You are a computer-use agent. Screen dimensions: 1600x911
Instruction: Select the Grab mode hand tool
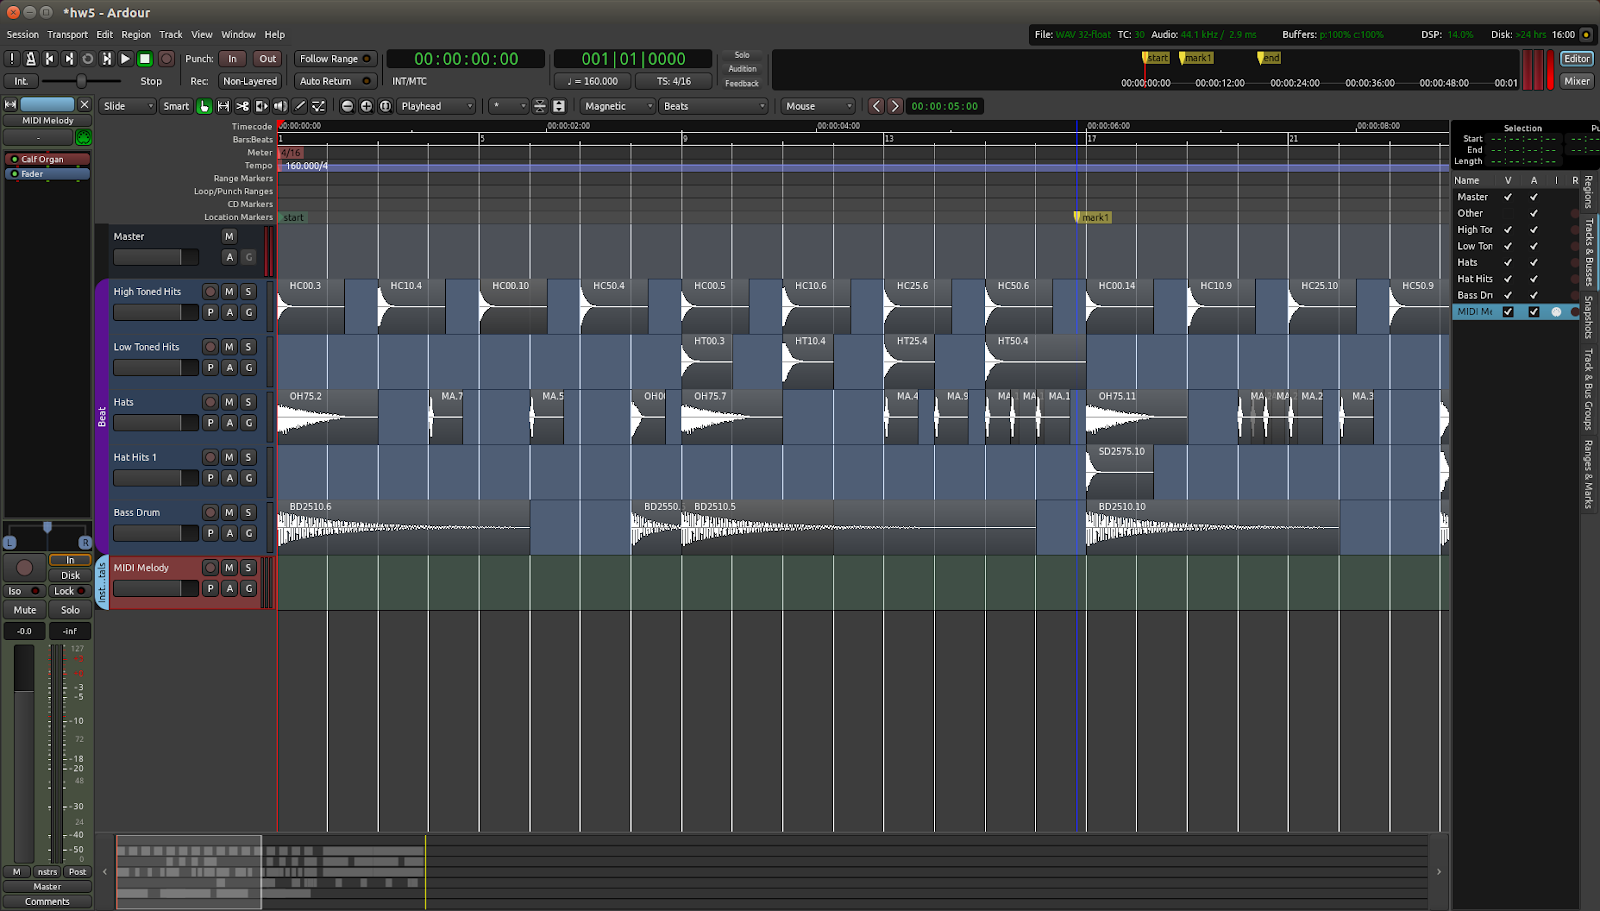(205, 106)
